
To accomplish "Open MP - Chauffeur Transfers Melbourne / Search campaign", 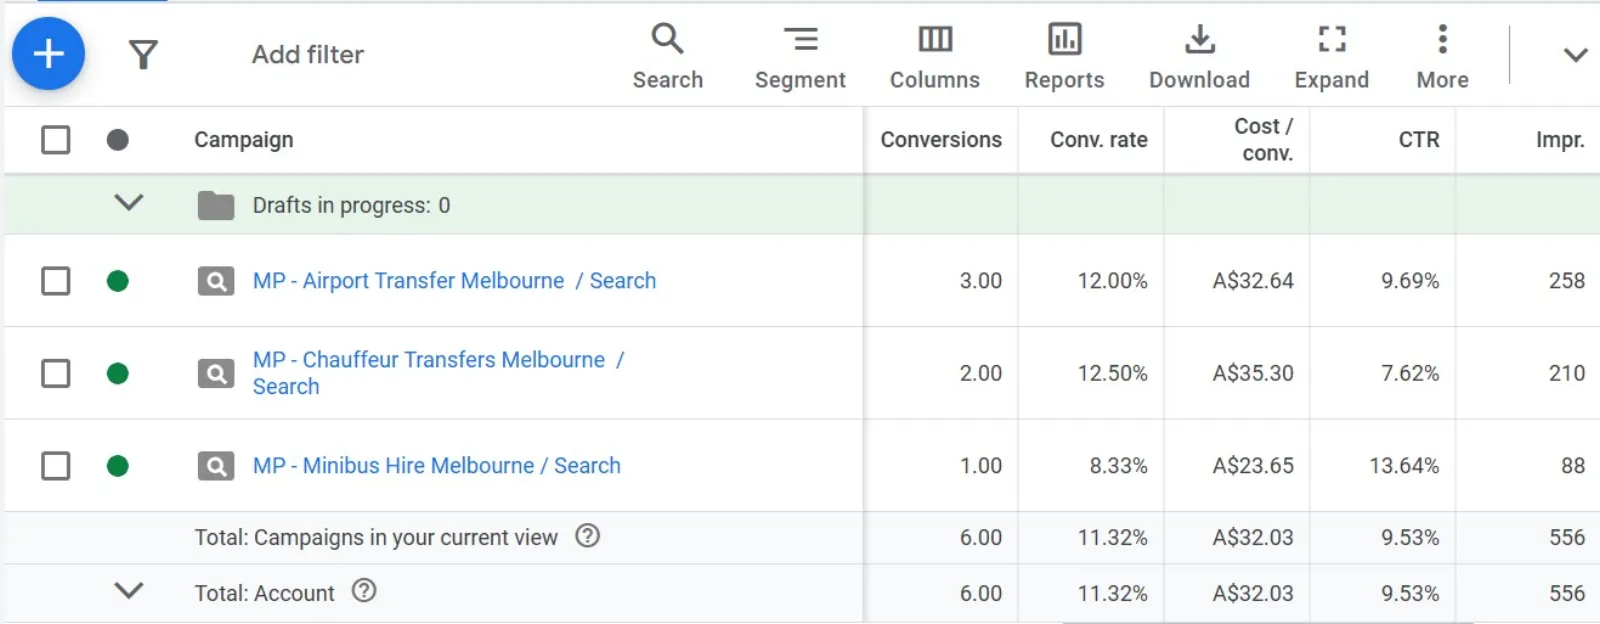I will pyautogui.click(x=438, y=373).
